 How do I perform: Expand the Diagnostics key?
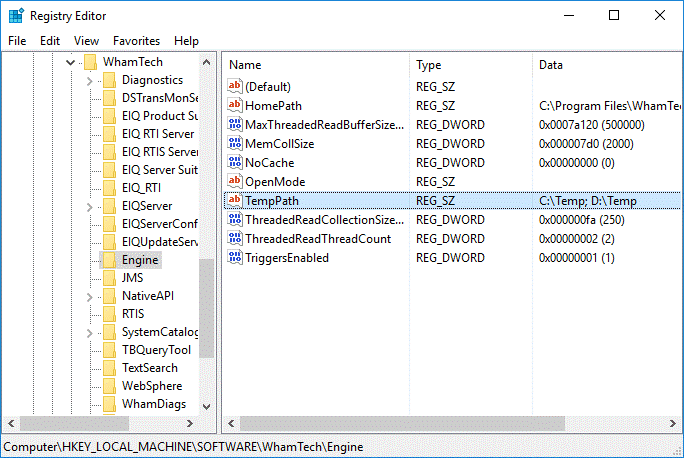tap(89, 81)
